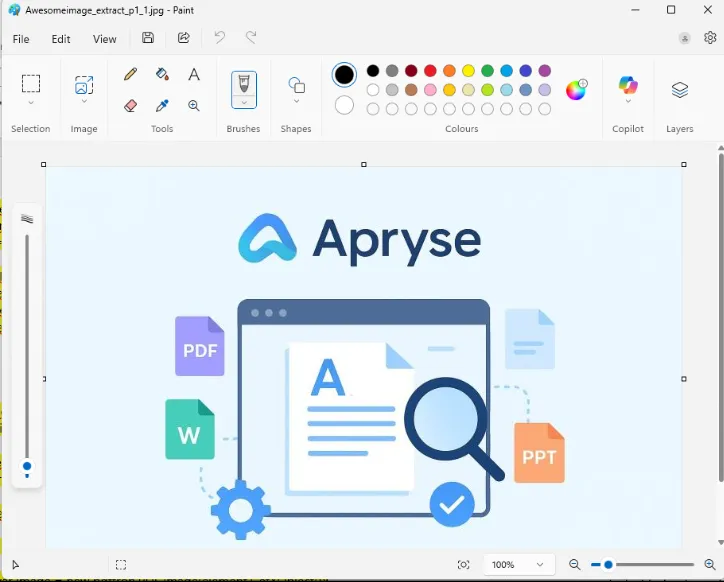The width and height of the screenshot is (724, 582).
Task: Select secondary Colour 2 white circle
Action: pyautogui.click(x=344, y=105)
